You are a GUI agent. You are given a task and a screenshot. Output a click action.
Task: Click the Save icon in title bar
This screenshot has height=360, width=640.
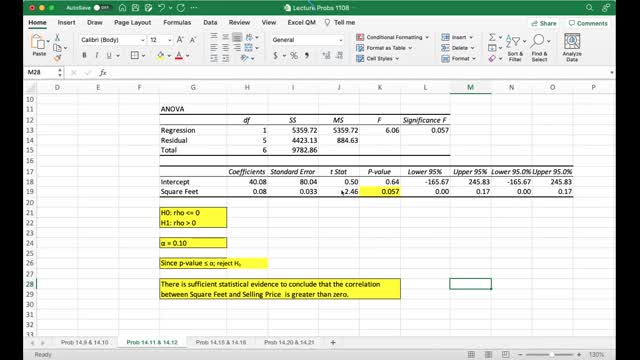(136, 8)
